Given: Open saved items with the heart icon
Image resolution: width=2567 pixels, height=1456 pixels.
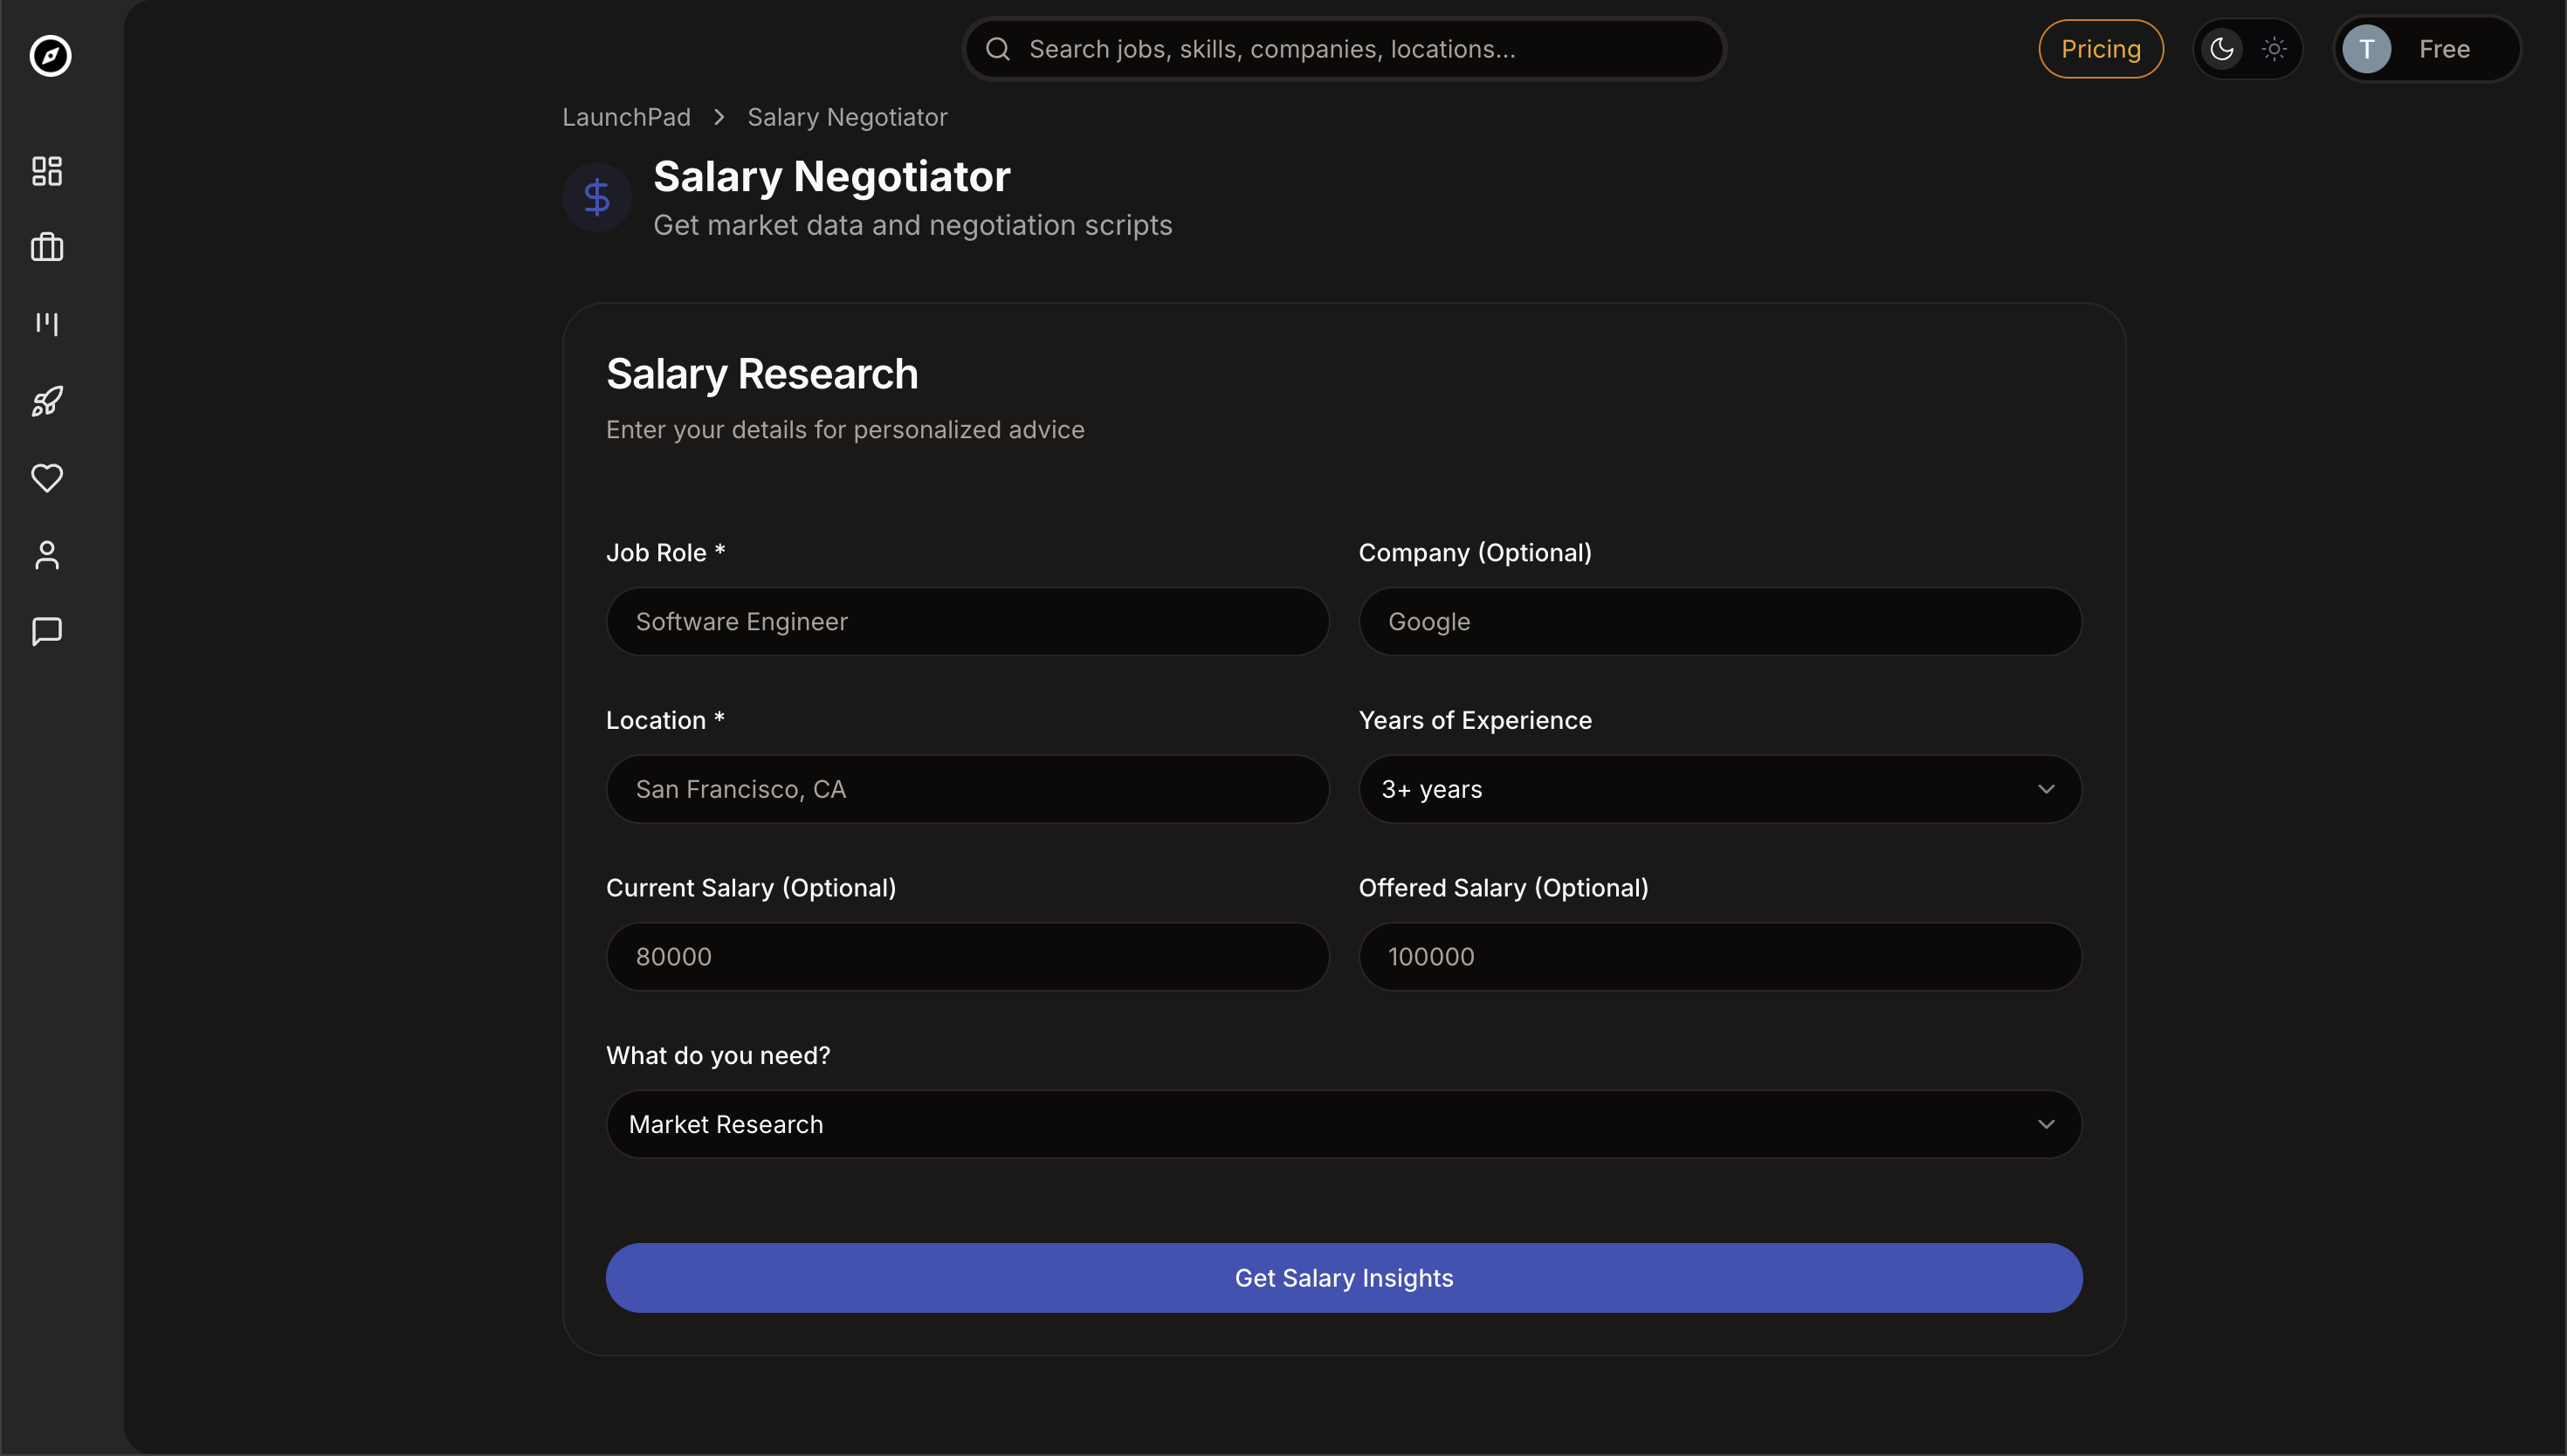Looking at the screenshot, I should (x=46, y=478).
